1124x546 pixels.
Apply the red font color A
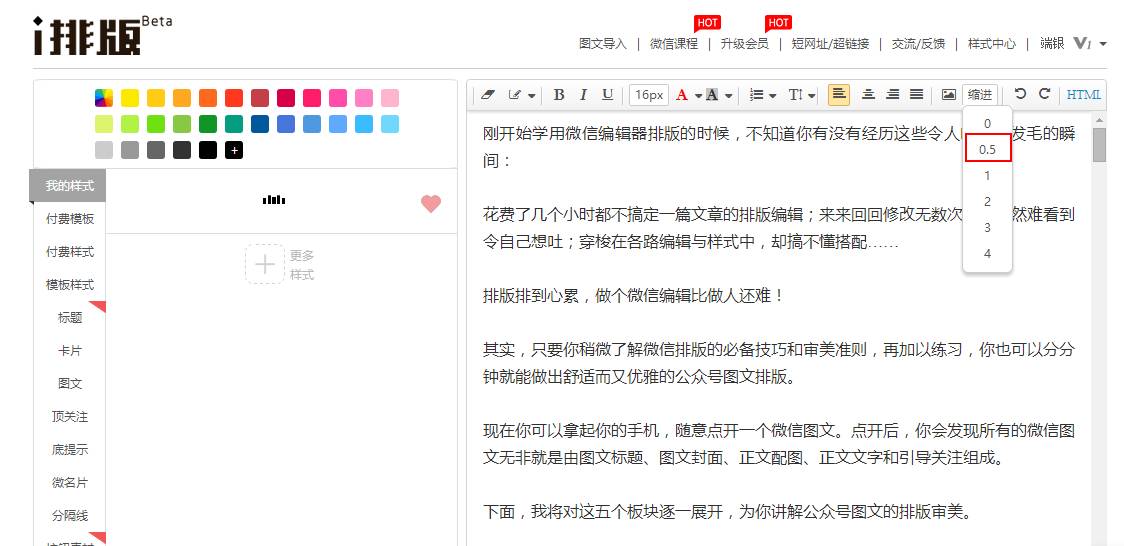(x=681, y=95)
